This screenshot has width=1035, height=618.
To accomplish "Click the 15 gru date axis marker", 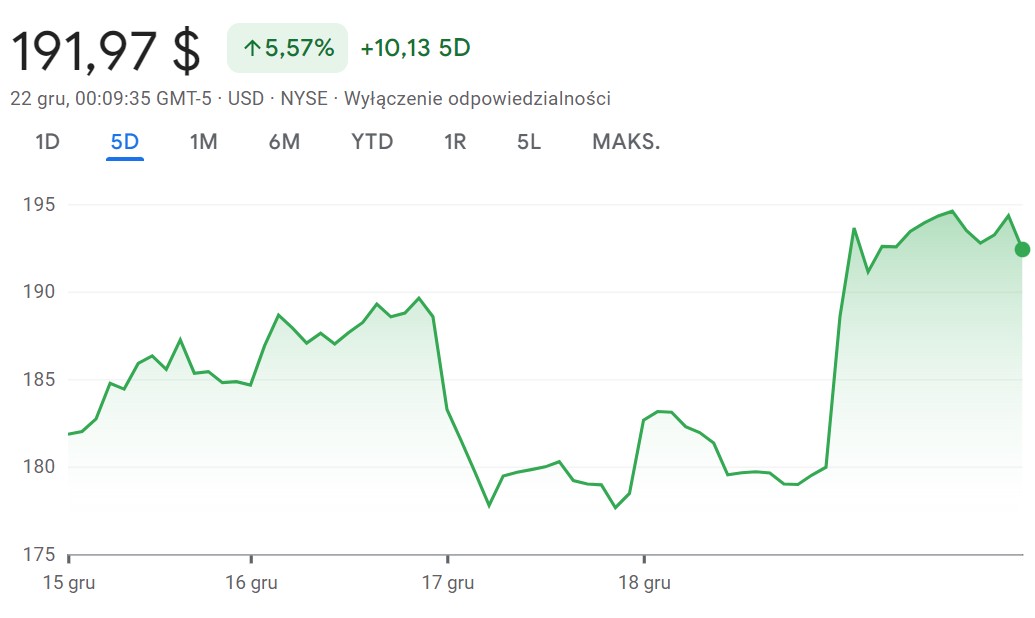I will point(69,582).
